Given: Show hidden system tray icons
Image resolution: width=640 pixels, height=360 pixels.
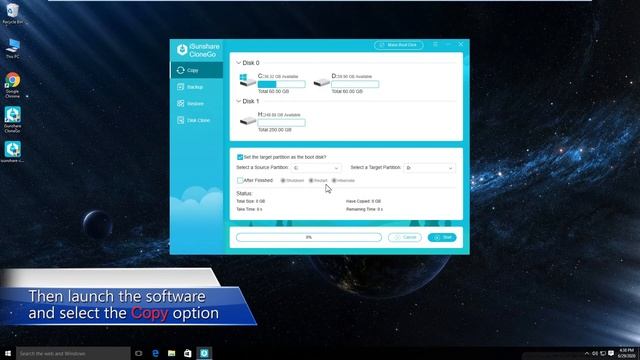Looking at the screenshot, I should click(x=587, y=353).
